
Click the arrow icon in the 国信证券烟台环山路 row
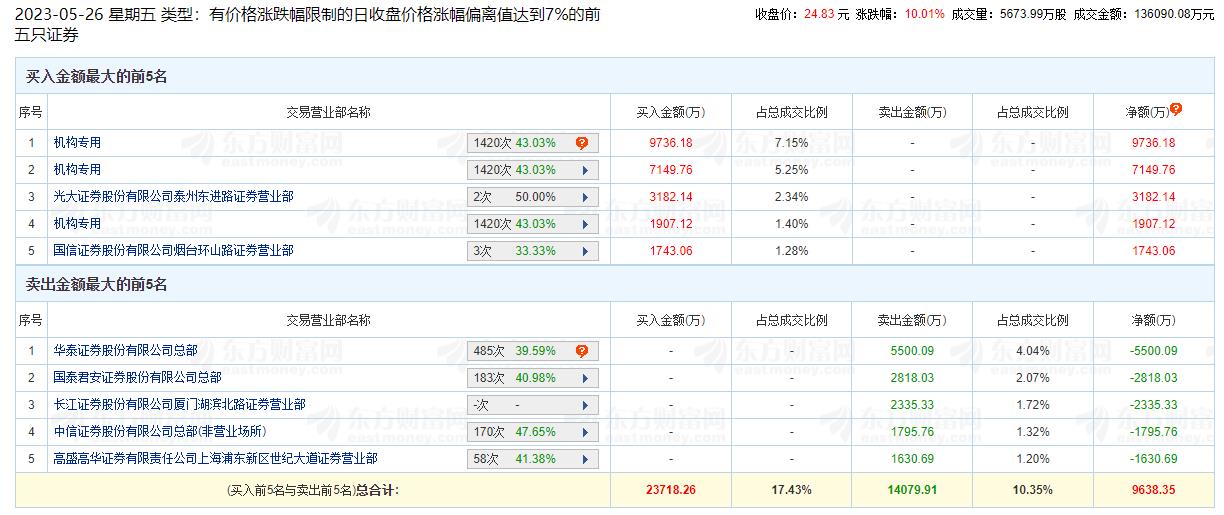click(x=585, y=251)
